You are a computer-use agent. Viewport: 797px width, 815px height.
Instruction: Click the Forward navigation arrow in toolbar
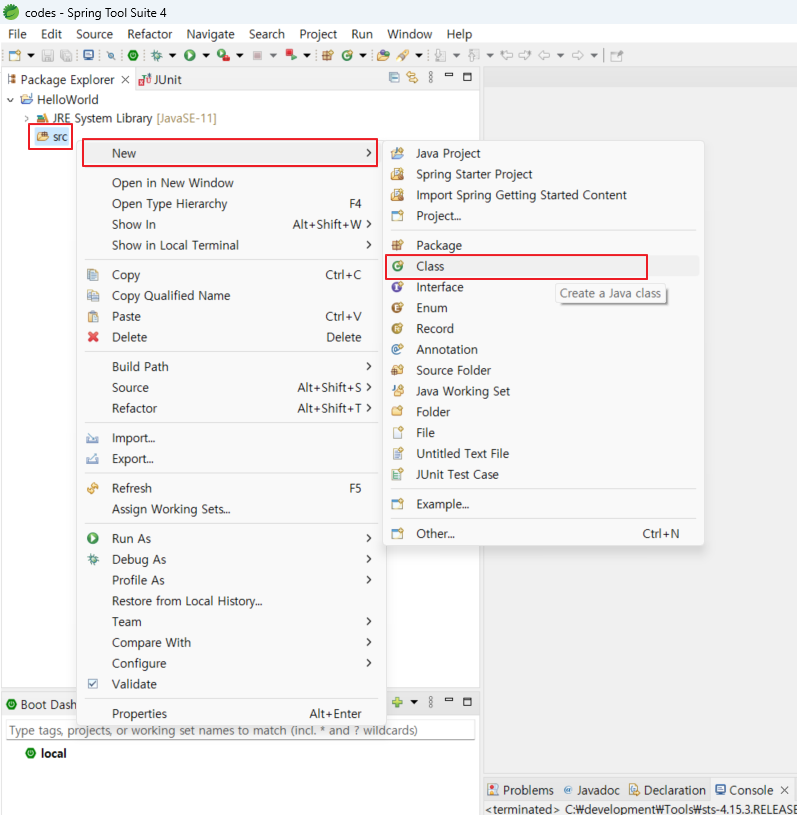click(x=578, y=55)
